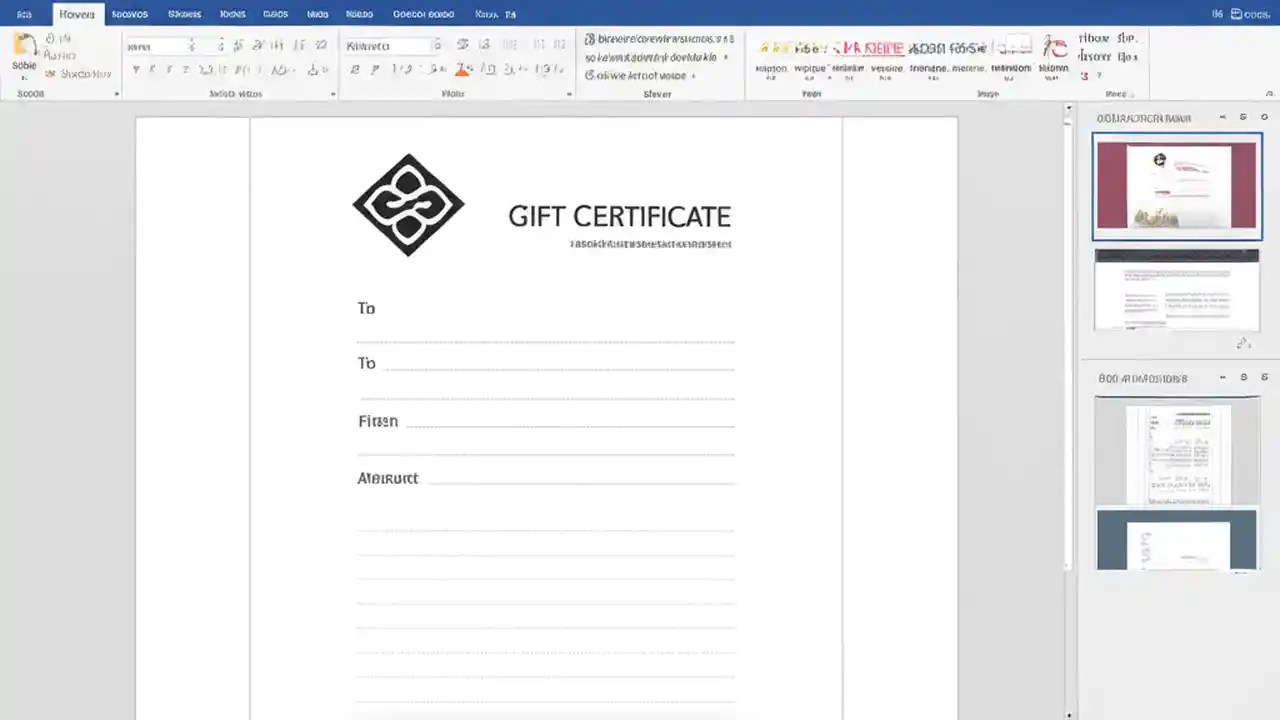Toggle subscript formatting
Image resolution: width=1280 pixels, height=720 pixels.
point(423,70)
